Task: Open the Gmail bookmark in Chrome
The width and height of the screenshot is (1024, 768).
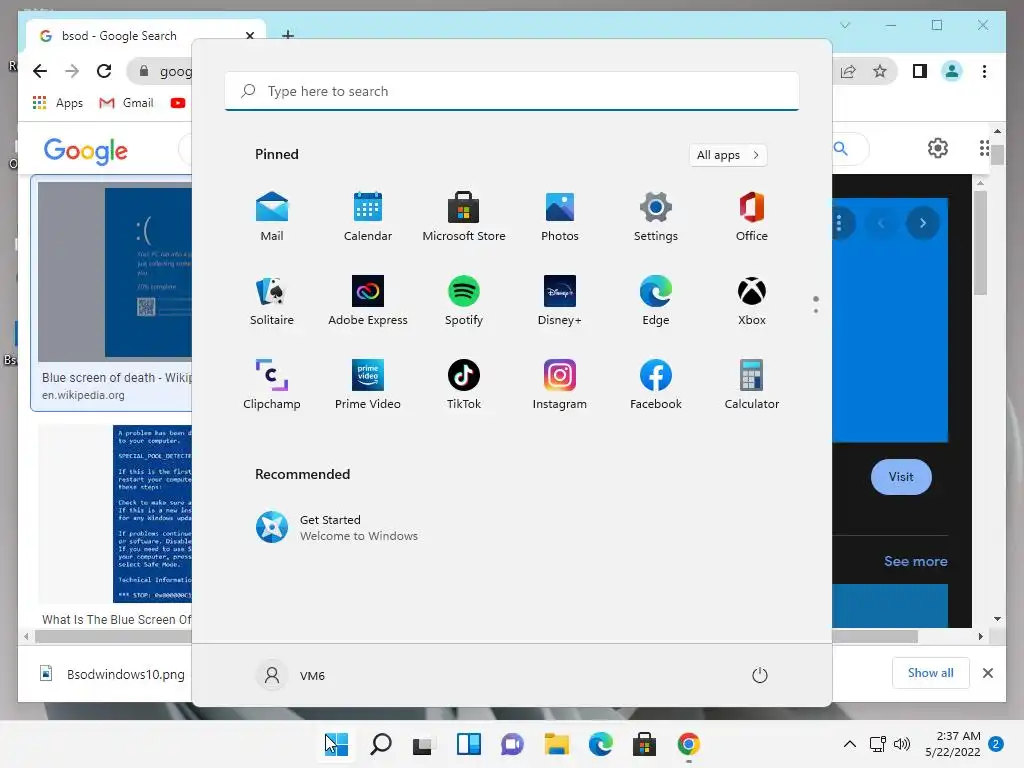Action: click(x=126, y=103)
